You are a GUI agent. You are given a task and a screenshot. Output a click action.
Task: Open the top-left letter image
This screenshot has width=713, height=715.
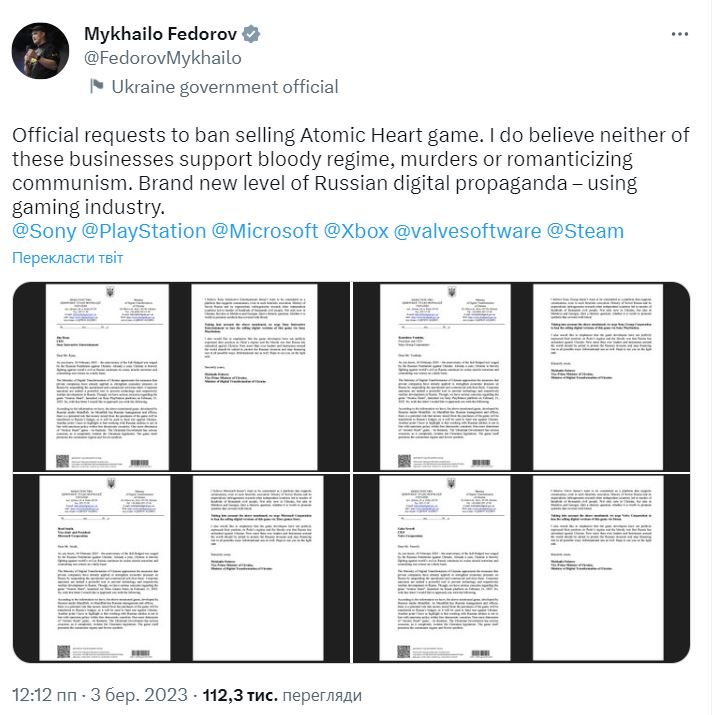(x=181, y=377)
